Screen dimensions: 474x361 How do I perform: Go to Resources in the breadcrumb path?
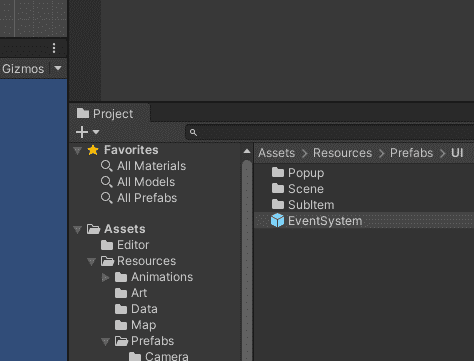point(342,153)
